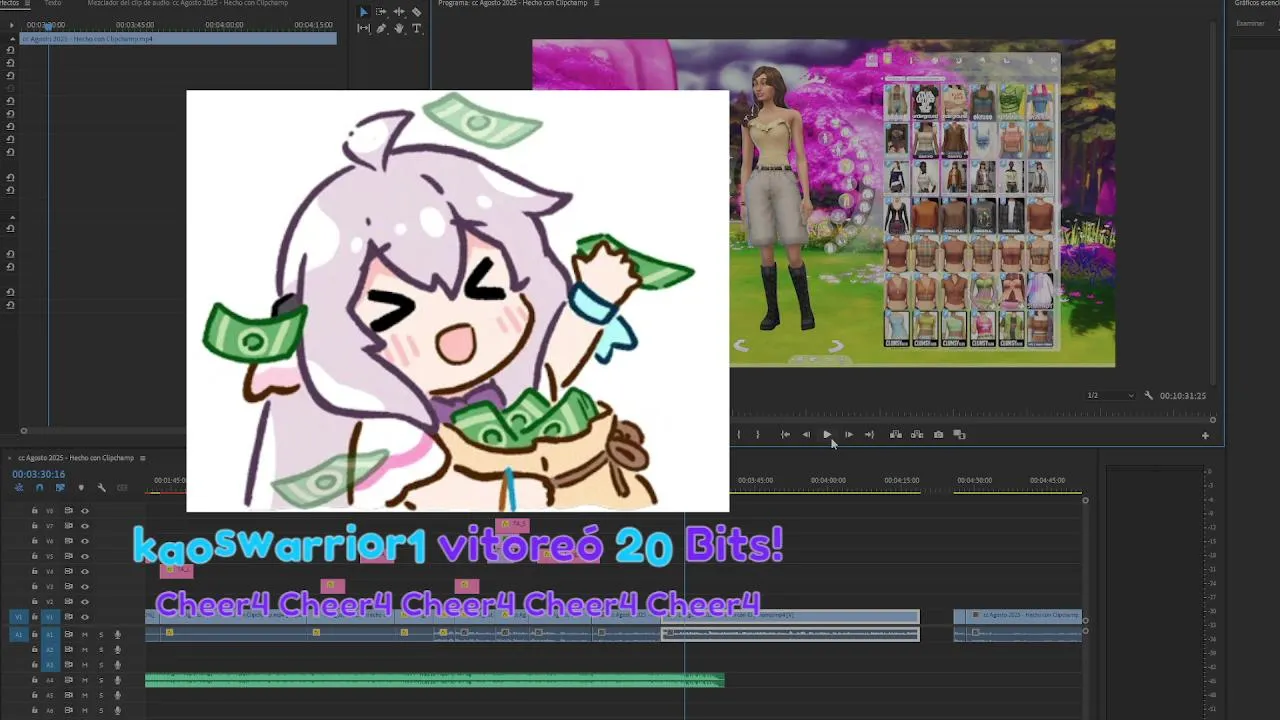Open the Comparison View button
The width and height of the screenshot is (1280, 720).
[x=959, y=435]
